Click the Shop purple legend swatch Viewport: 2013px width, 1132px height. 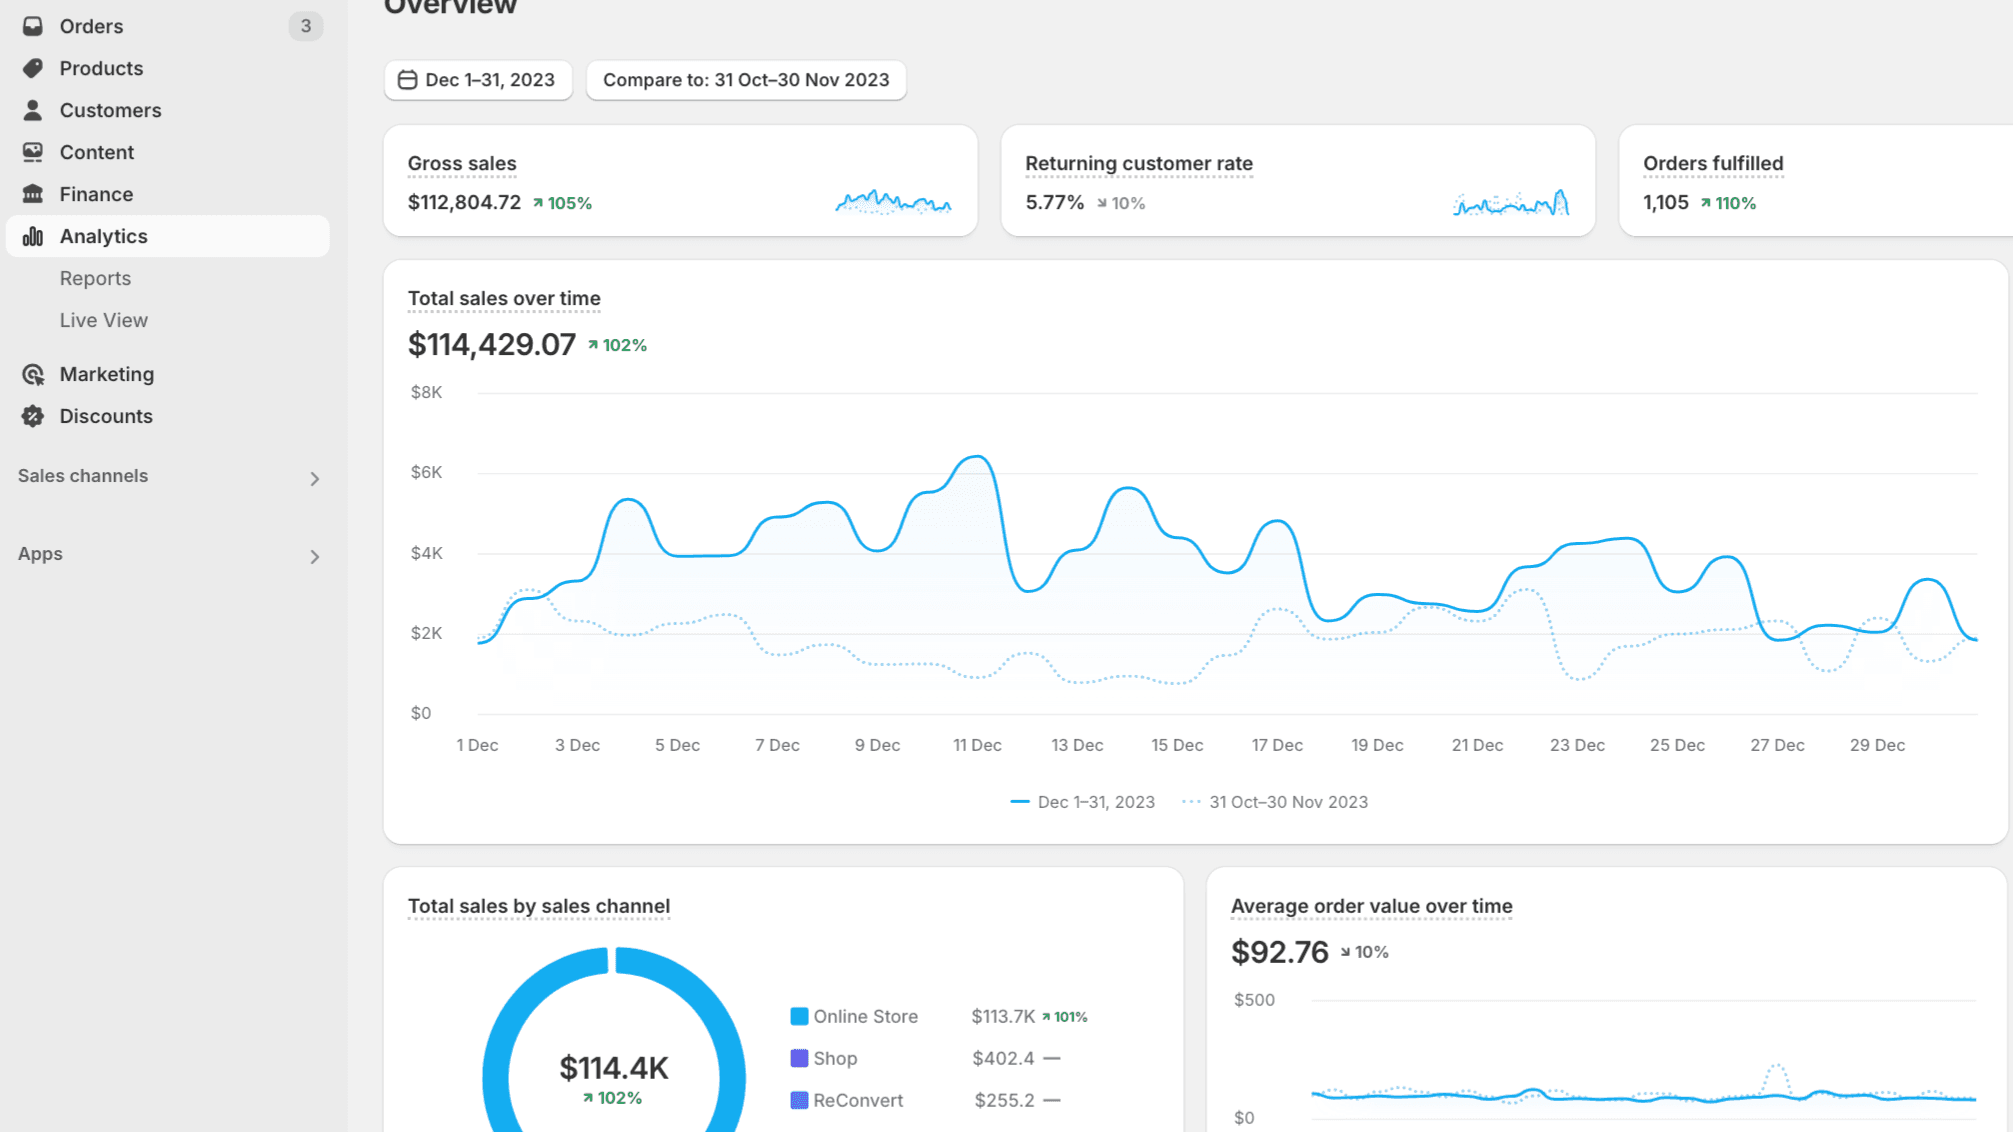pyautogui.click(x=799, y=1058)
